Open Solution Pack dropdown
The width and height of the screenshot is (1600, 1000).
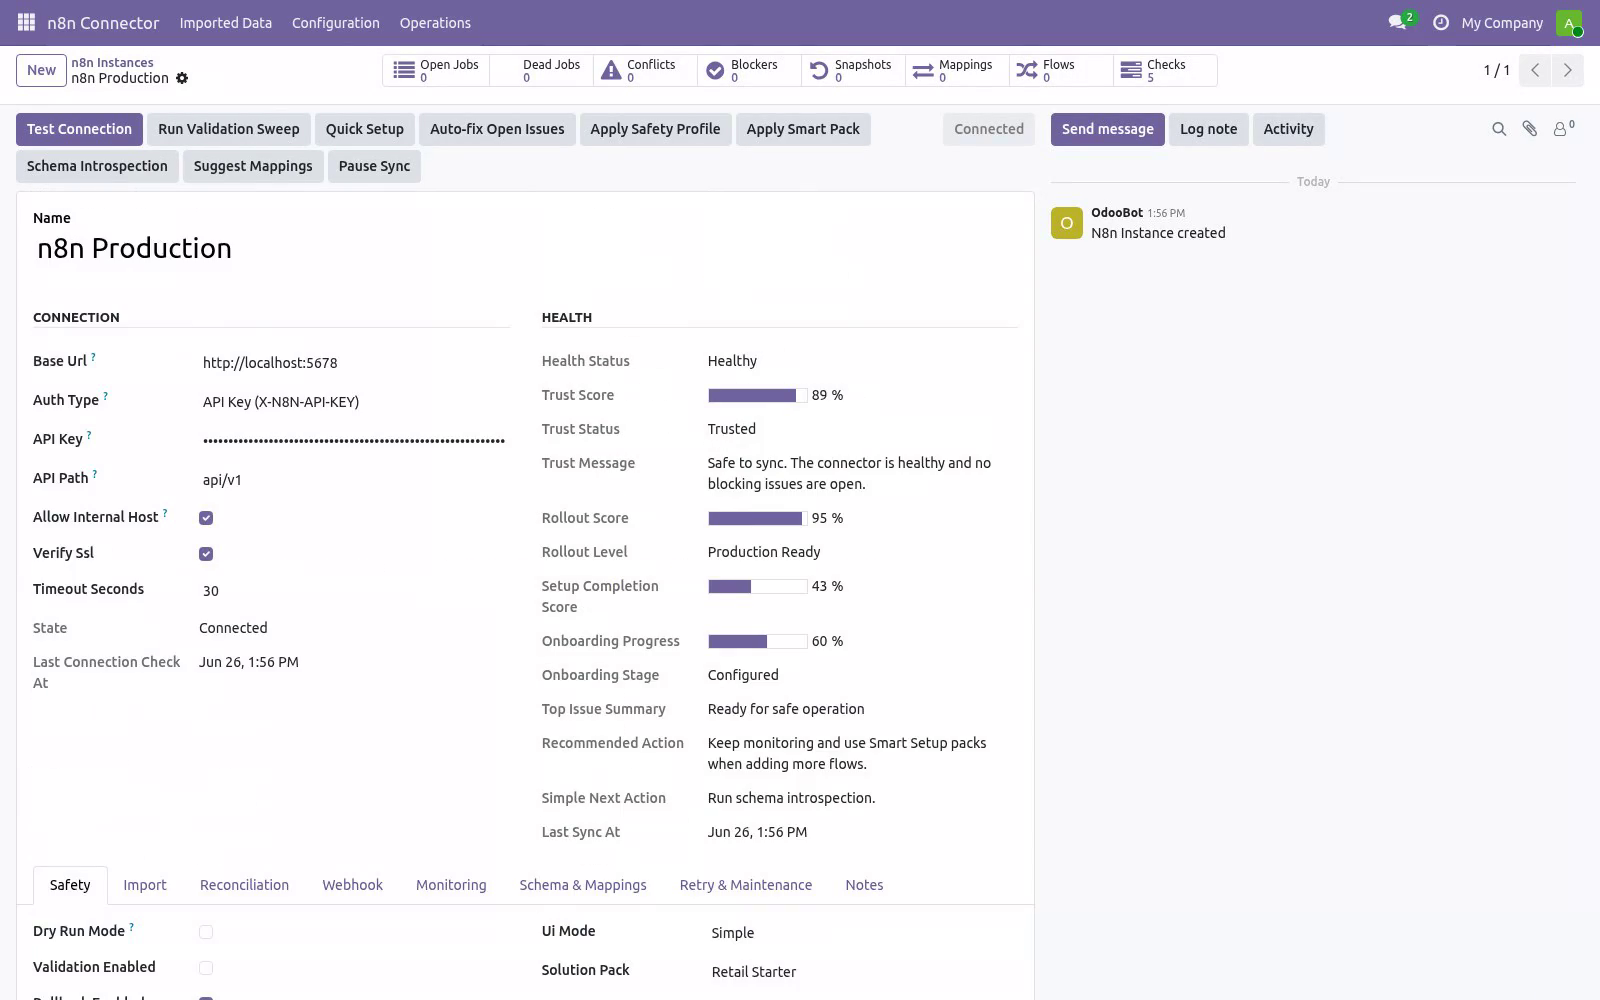coord(863,972)
